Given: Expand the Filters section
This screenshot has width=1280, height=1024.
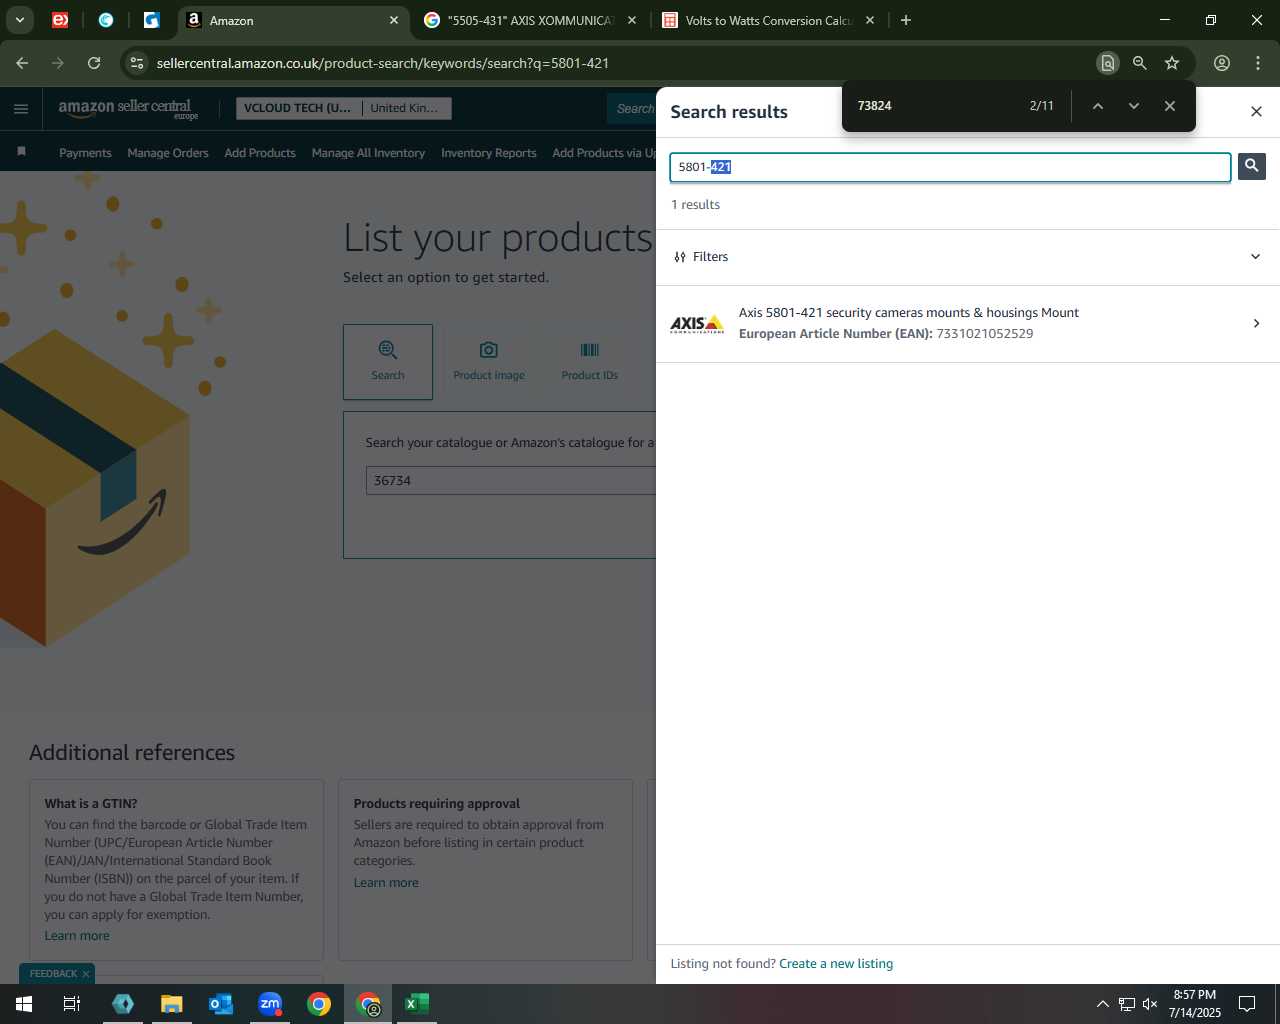Looking at the screenshot, I should [x=967, y=257].
